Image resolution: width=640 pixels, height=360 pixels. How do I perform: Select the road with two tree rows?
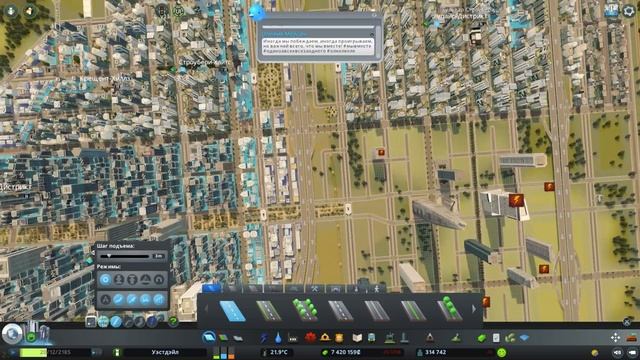tap(305, 309)
